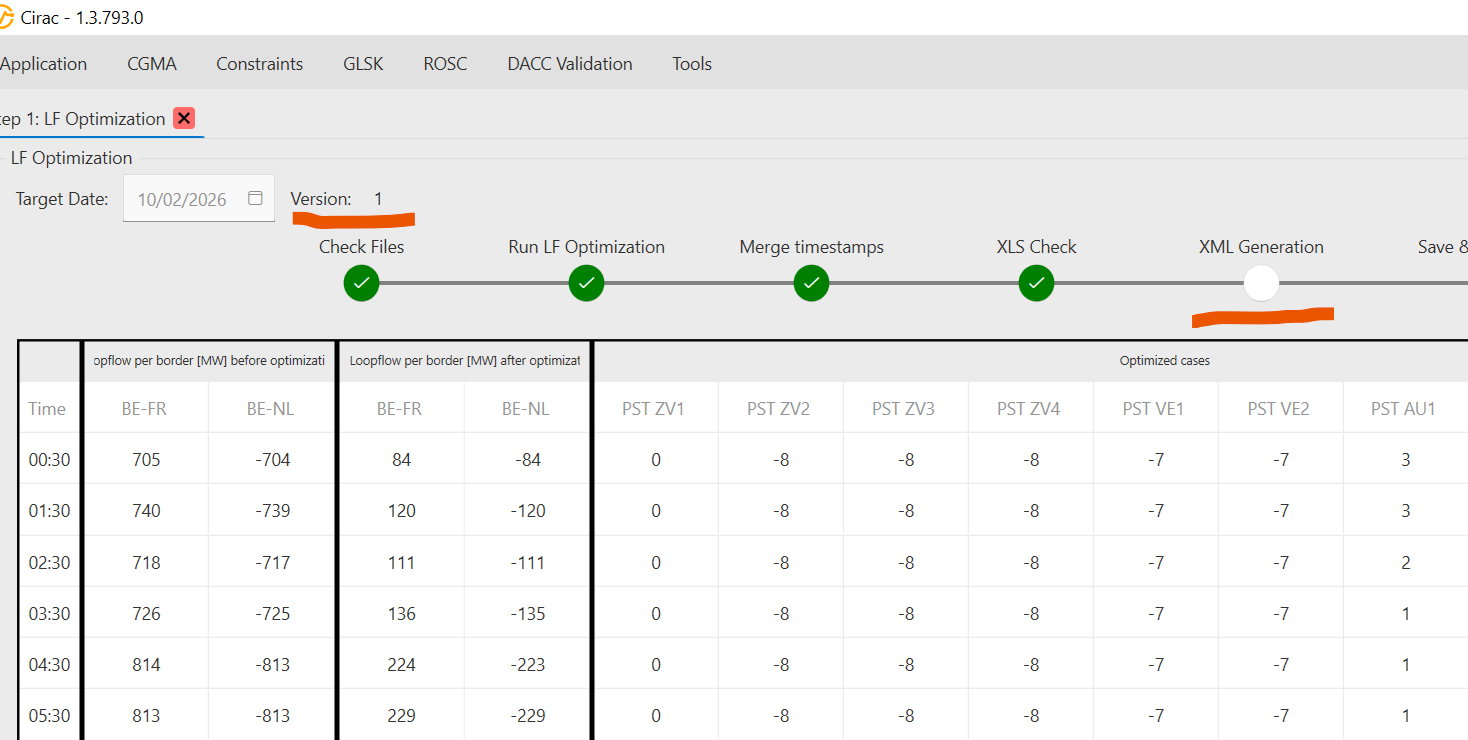This screenshot has height=740, width=1468.
Task: Click the Merge timestamps checkmark step
Action: [811, 283]
